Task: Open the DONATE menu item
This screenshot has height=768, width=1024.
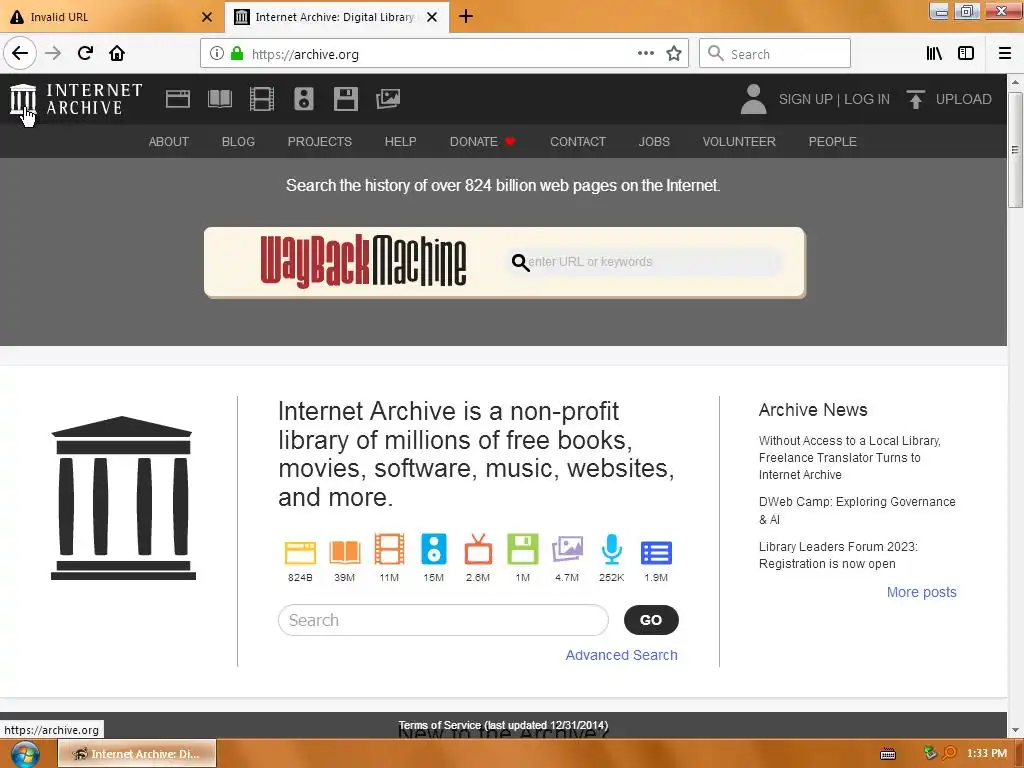Action: [x=483, y=142]
